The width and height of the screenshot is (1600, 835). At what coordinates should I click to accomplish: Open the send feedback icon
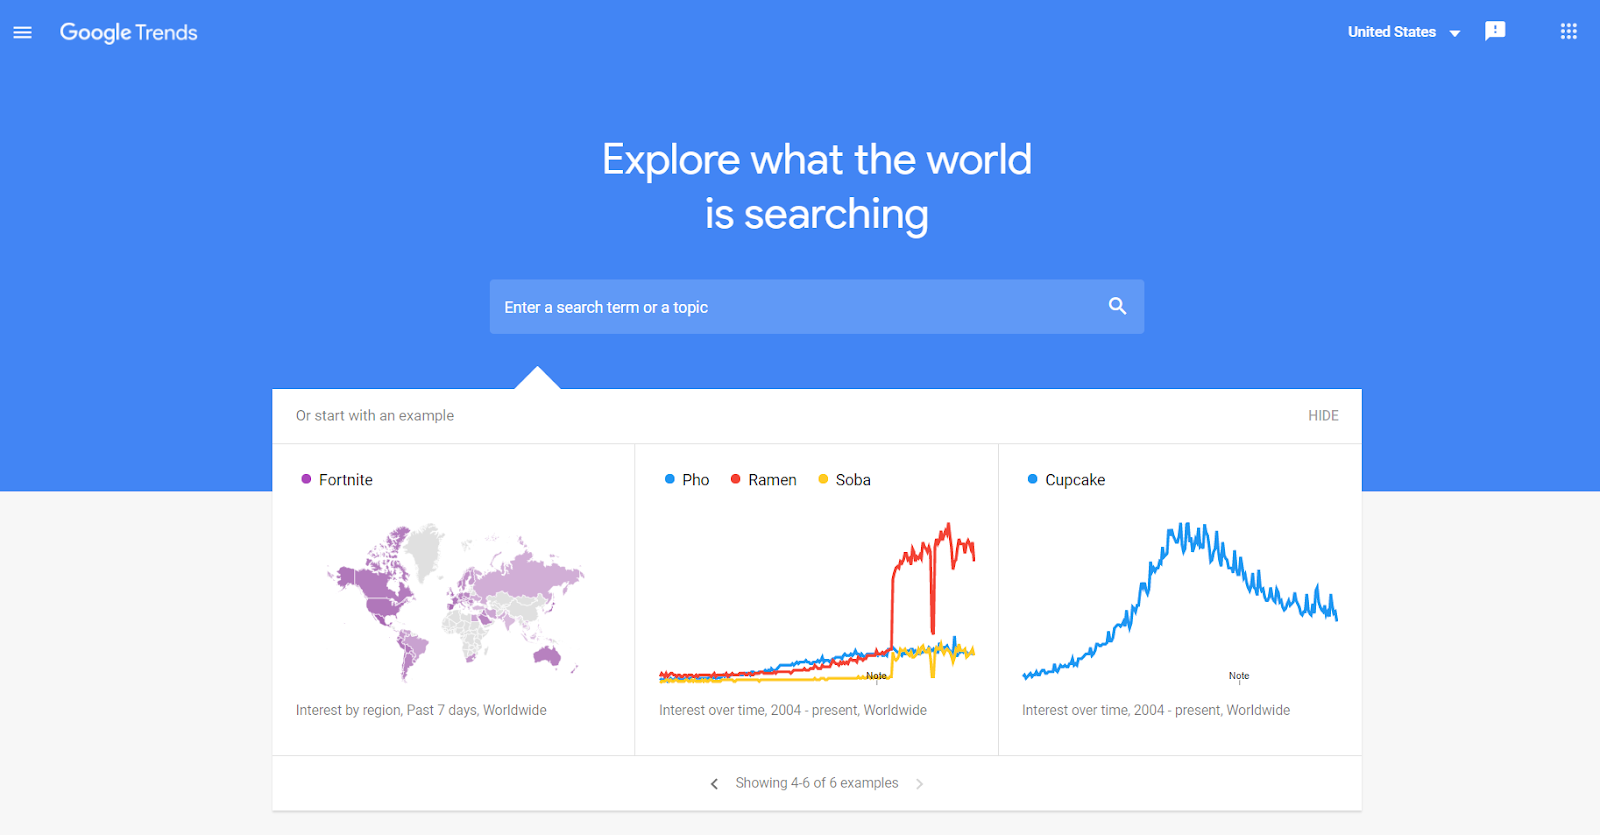[1495, 31]
